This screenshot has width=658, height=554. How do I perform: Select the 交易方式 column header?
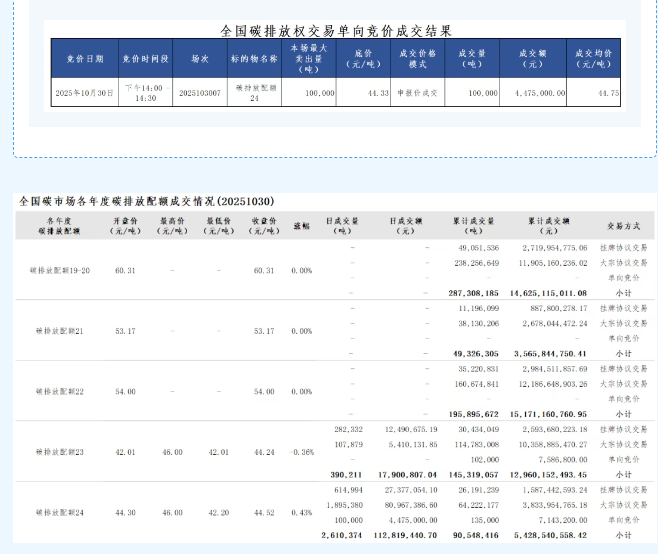(x=623, y=225)
